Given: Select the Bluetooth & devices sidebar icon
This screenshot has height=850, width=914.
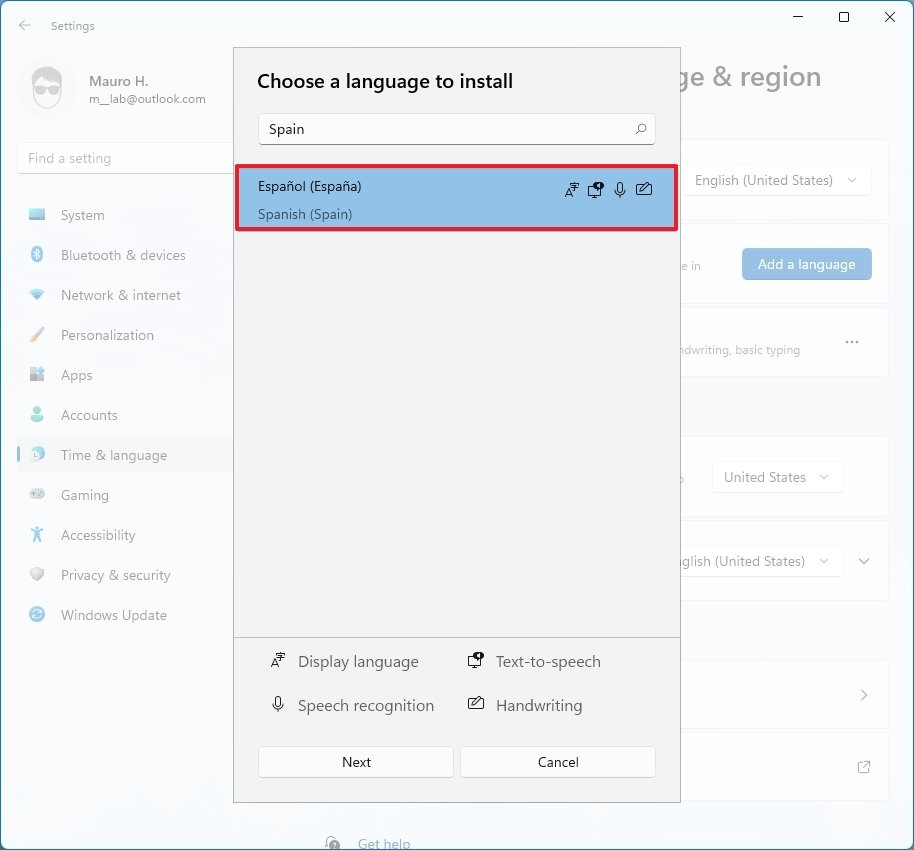Looking at the screenshot, I should coord(36,255).
